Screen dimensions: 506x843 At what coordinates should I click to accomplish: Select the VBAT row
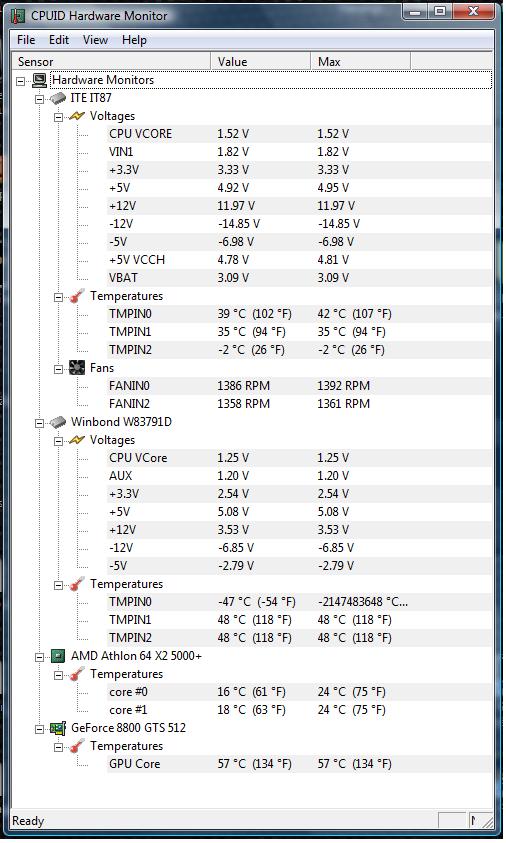pos(299,278)
